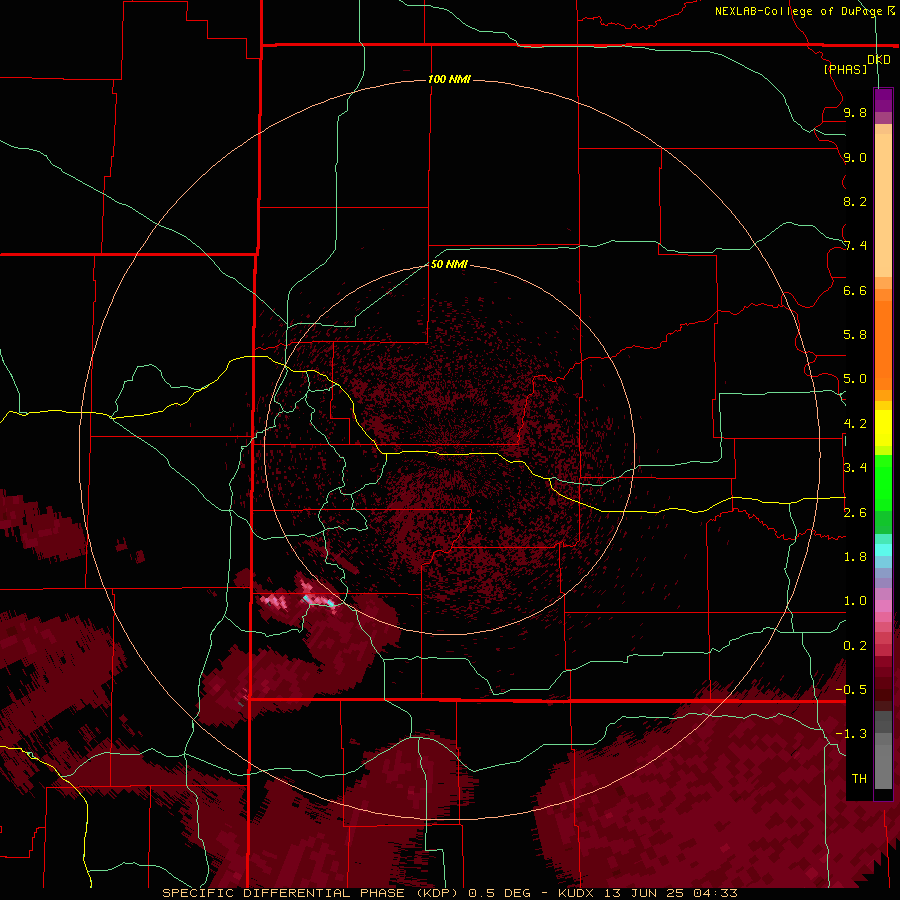The width and height of the screenshot is (900, 900).
Task: Click the cyan high-KDP echo core
Action: (330, 603)
